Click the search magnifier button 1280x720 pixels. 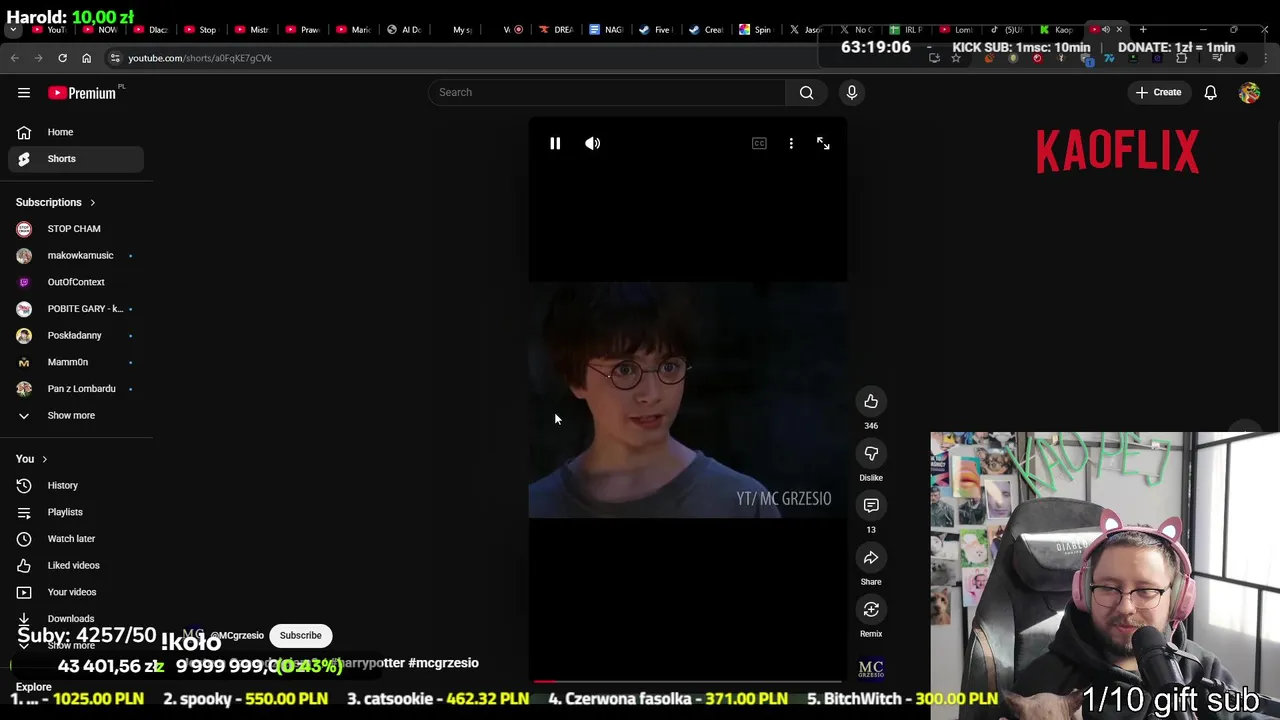[x=806, y=92]
